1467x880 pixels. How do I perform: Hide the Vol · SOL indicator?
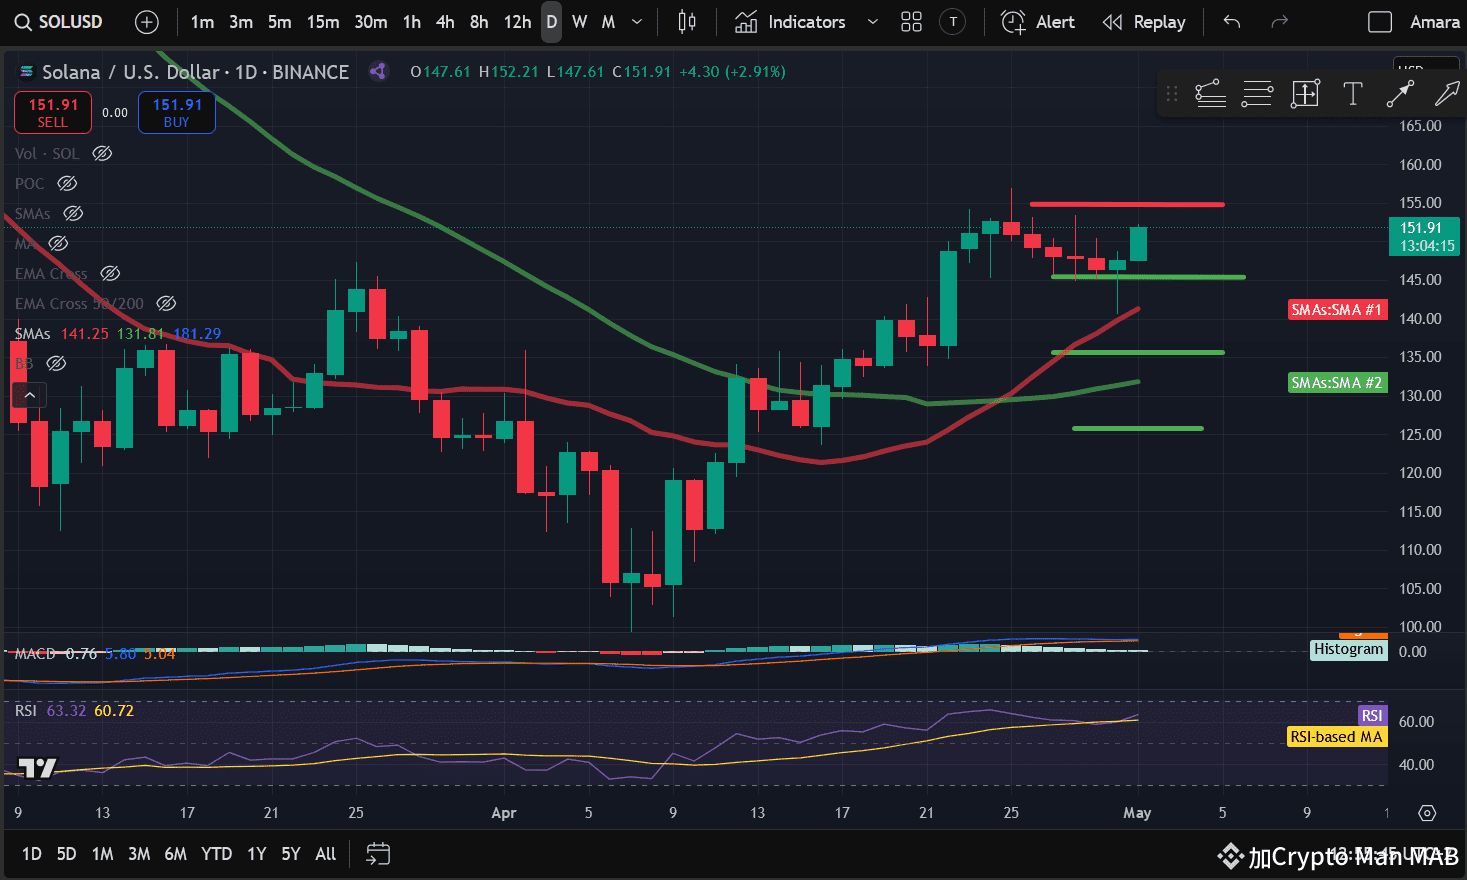pyautogui.click(x=101, y=153)
